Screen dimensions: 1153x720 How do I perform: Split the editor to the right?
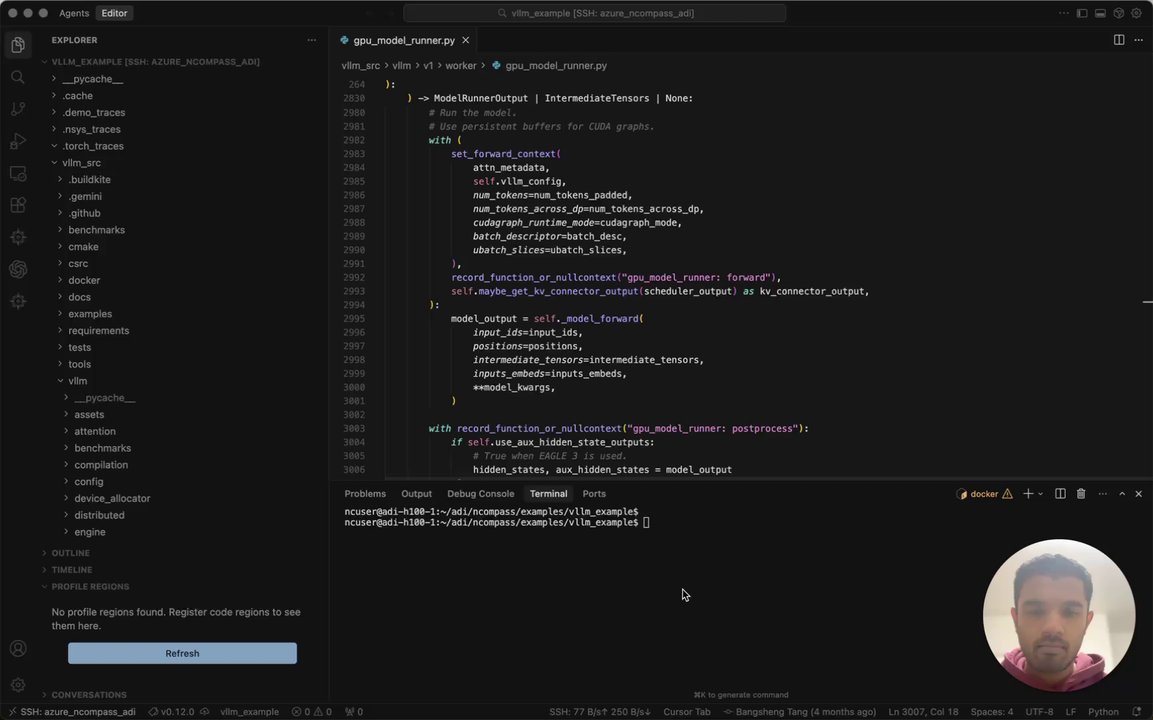(1118, 40)
